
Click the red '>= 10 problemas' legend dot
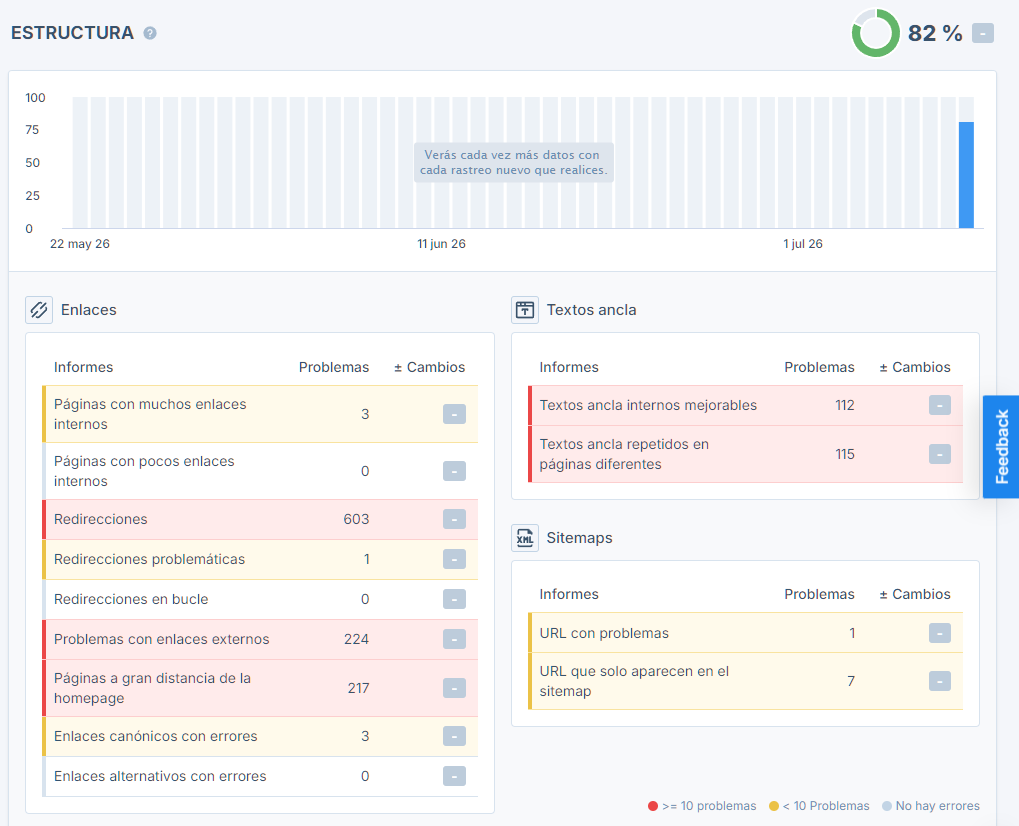coord(652,806)
